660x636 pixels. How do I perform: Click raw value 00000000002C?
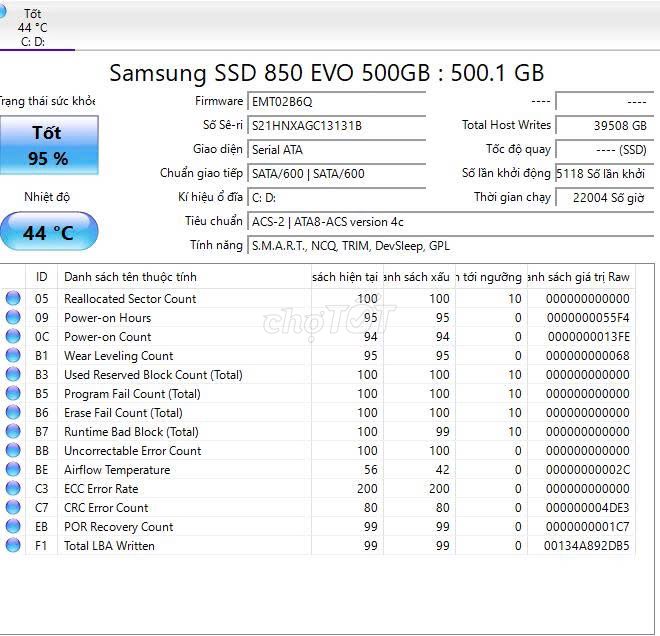tap(588, 470)
